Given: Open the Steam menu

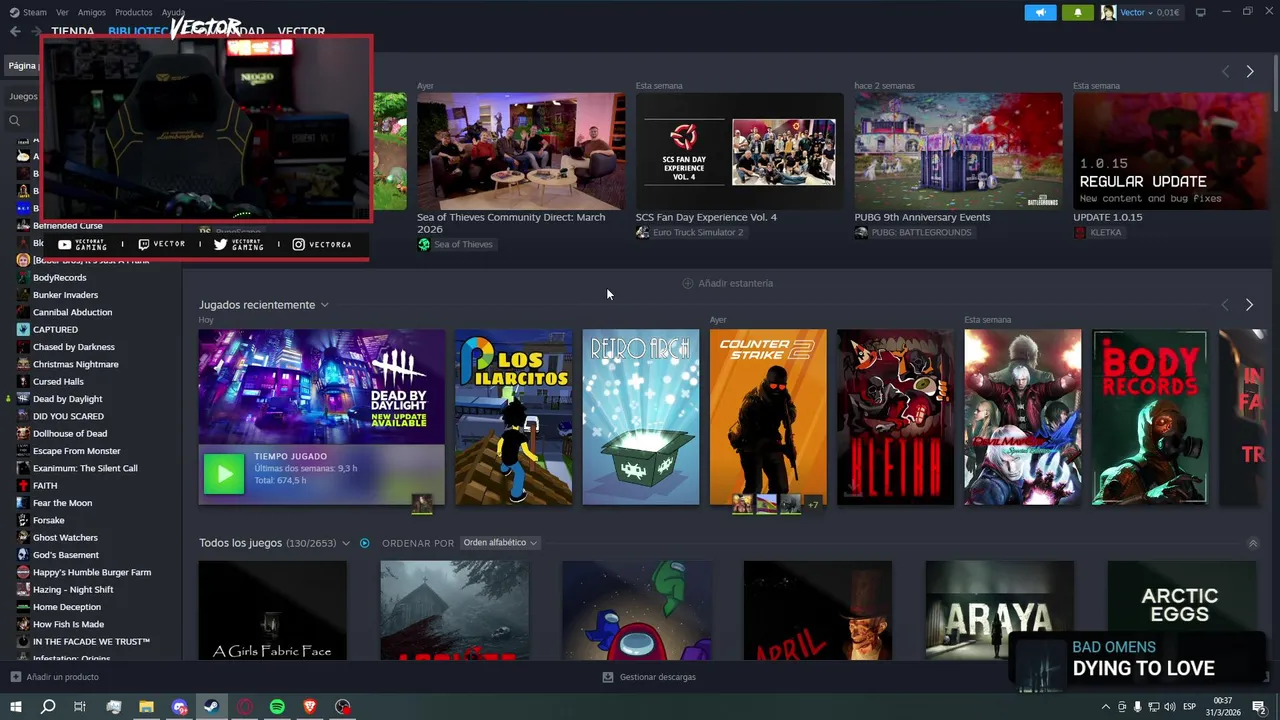Looking at the screenshot, I should point(35,12).
